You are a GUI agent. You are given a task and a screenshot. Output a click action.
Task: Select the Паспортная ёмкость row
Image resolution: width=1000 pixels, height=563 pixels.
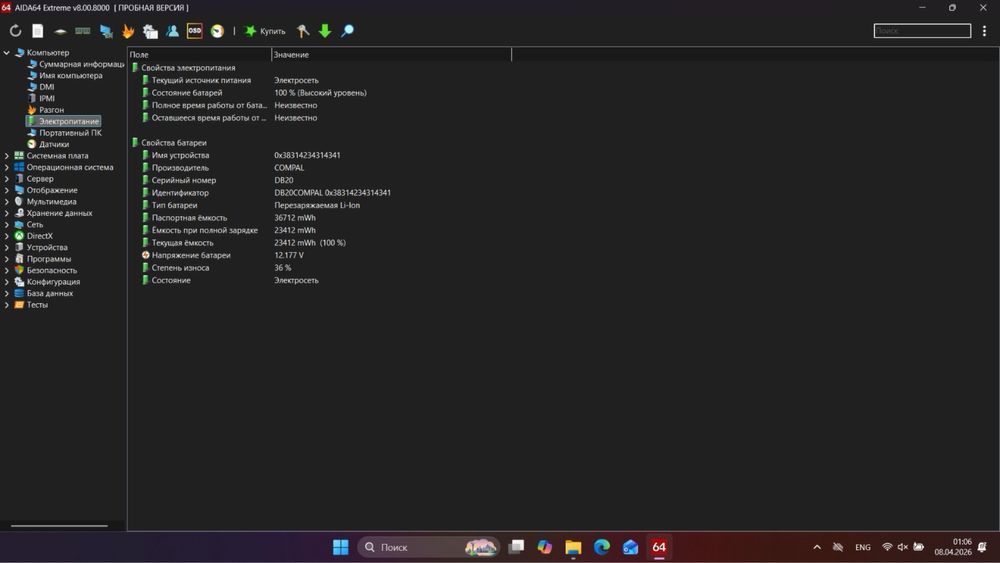(229, 217)
